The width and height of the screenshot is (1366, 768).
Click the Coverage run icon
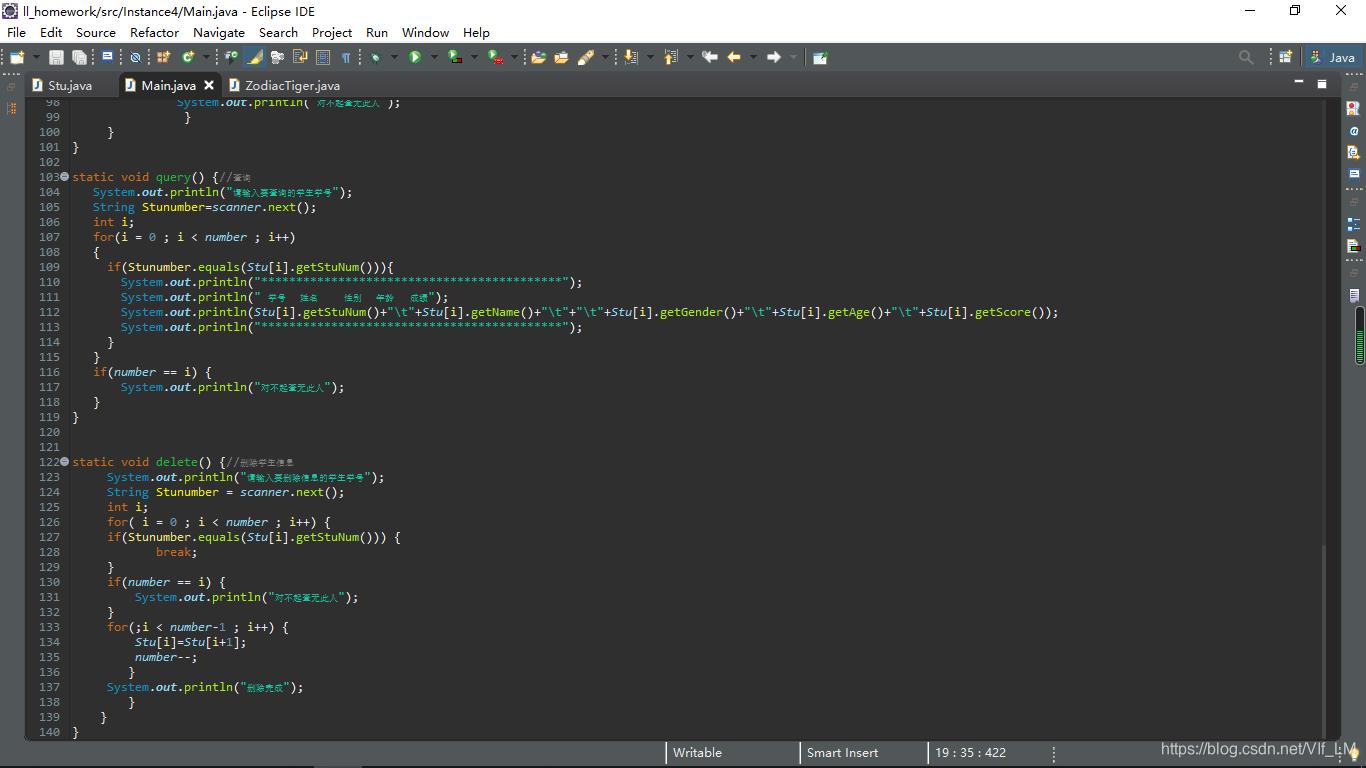pyautogui.click(x=455, y=57)
